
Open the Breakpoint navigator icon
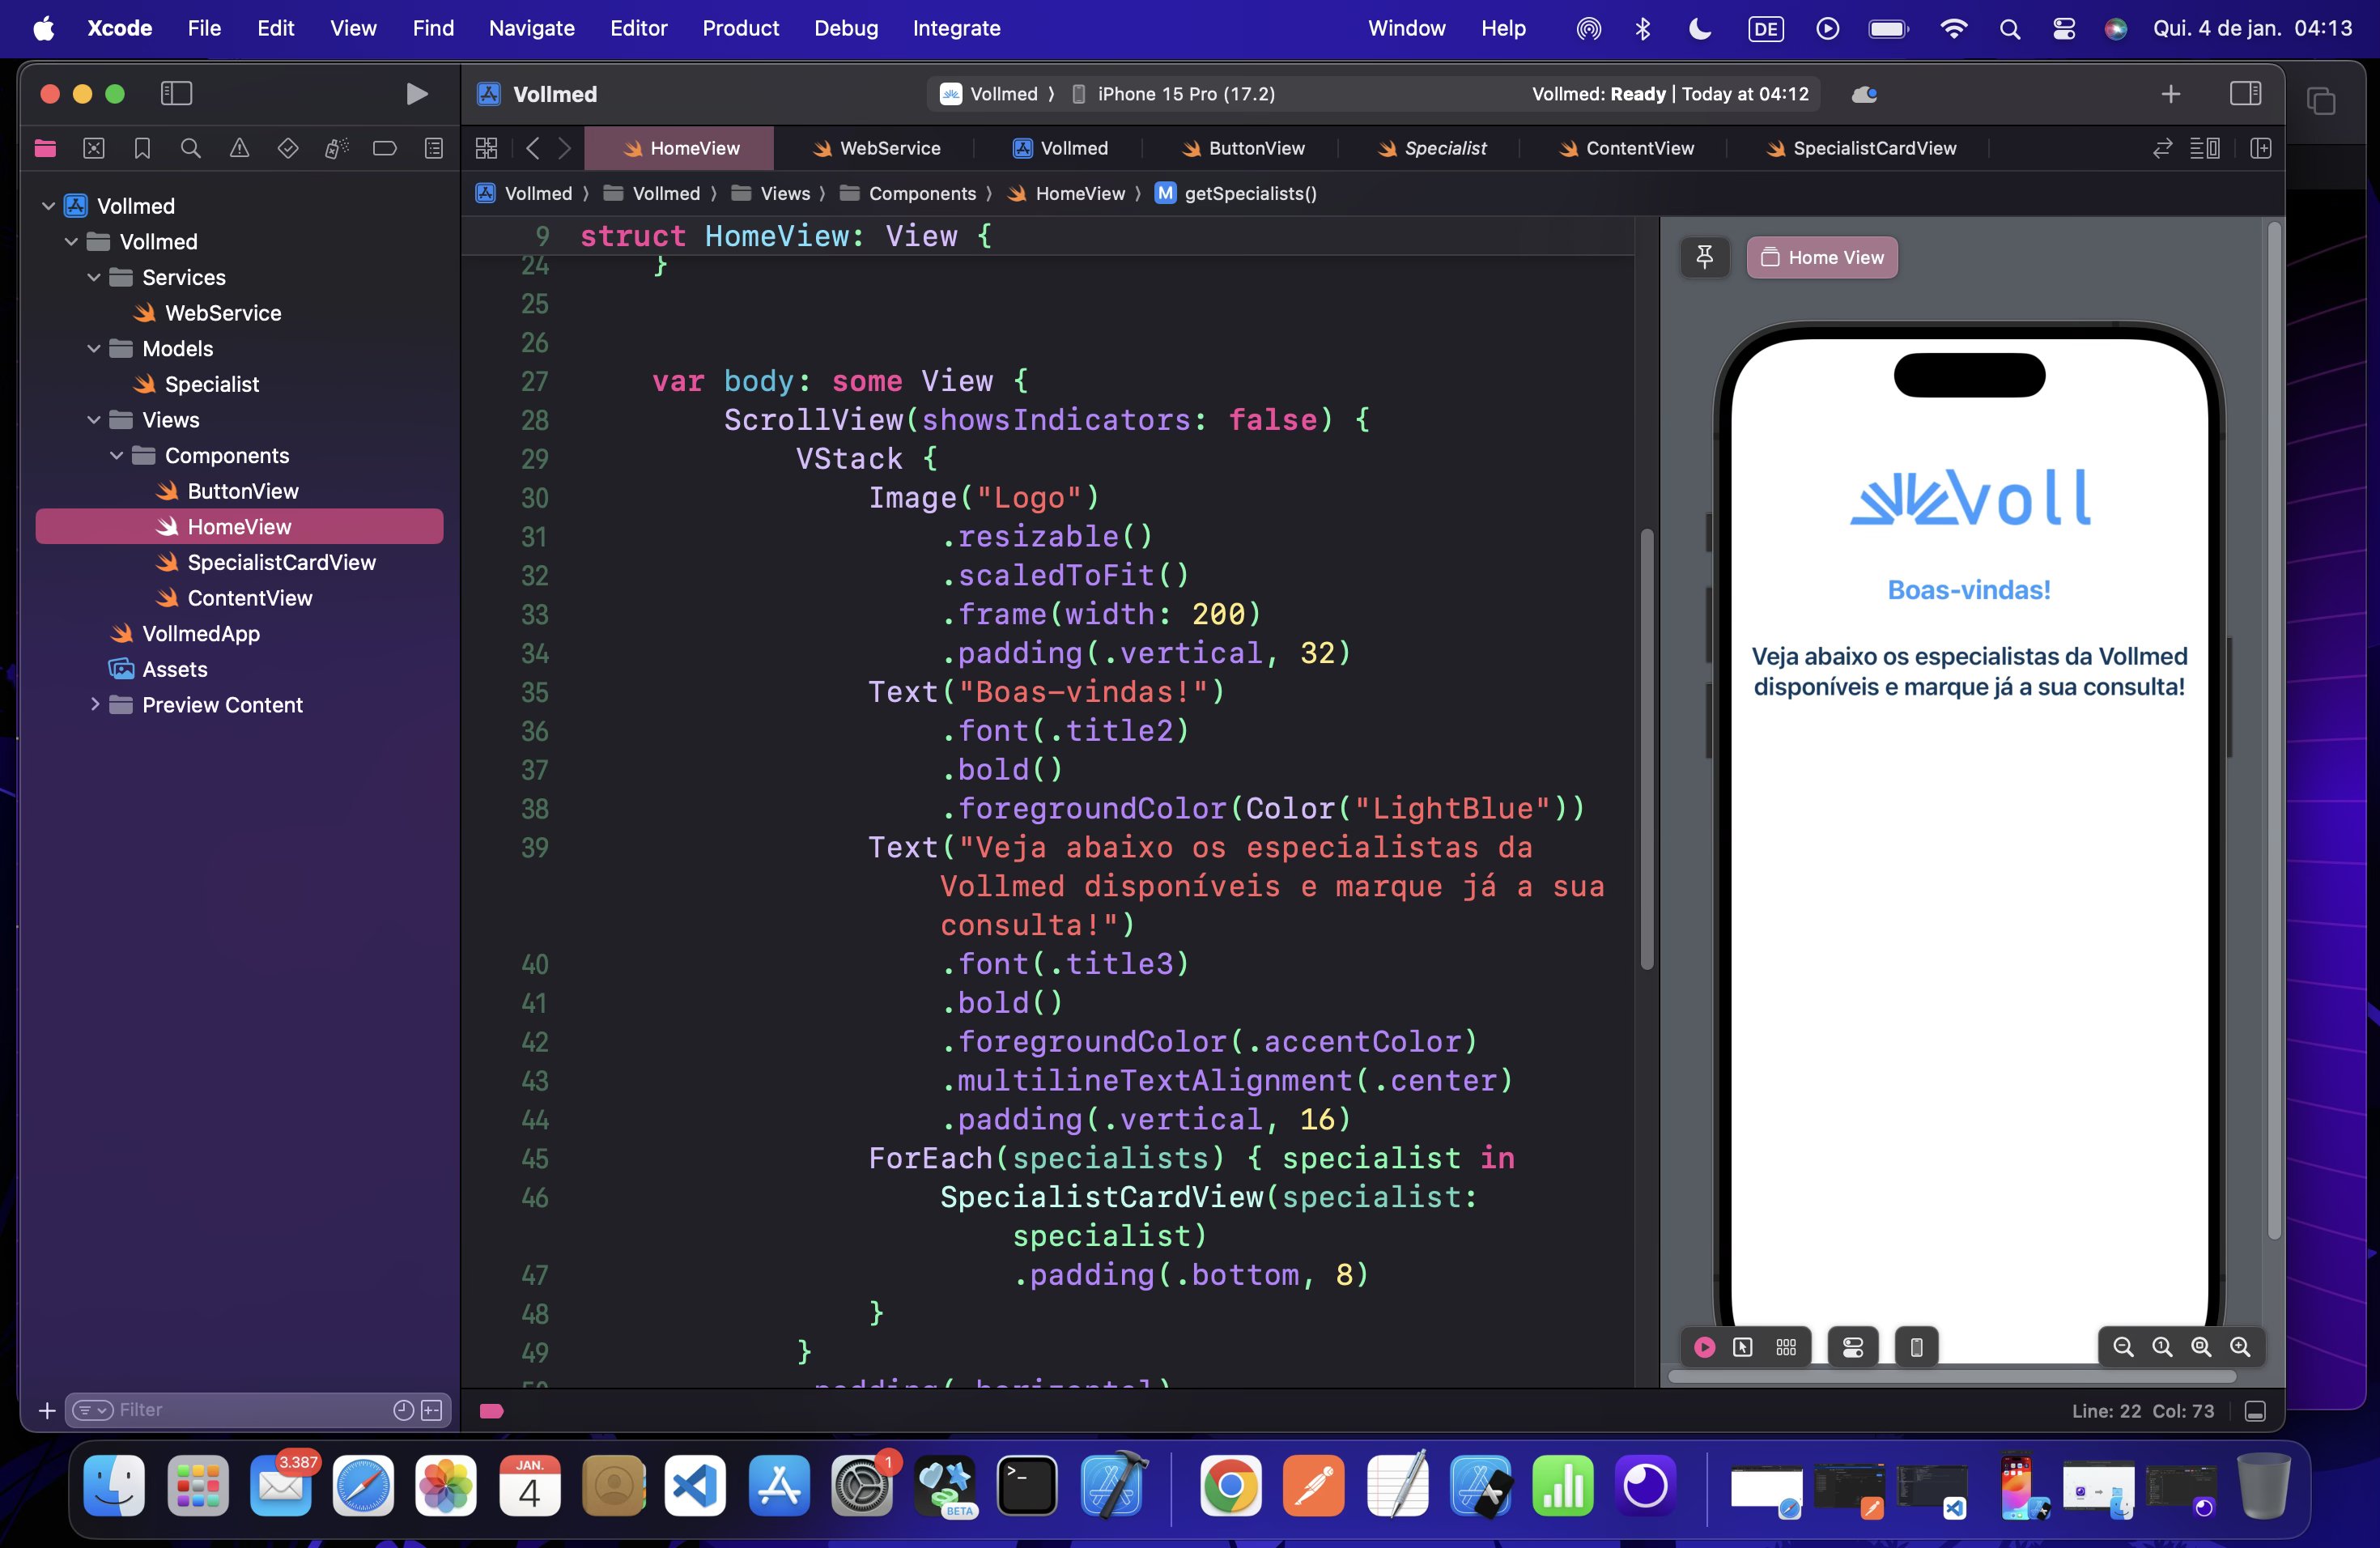tap(384, 148)
